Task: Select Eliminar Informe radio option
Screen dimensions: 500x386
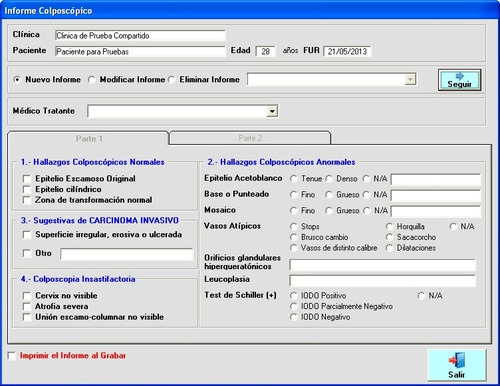Action: click(171, 80)
